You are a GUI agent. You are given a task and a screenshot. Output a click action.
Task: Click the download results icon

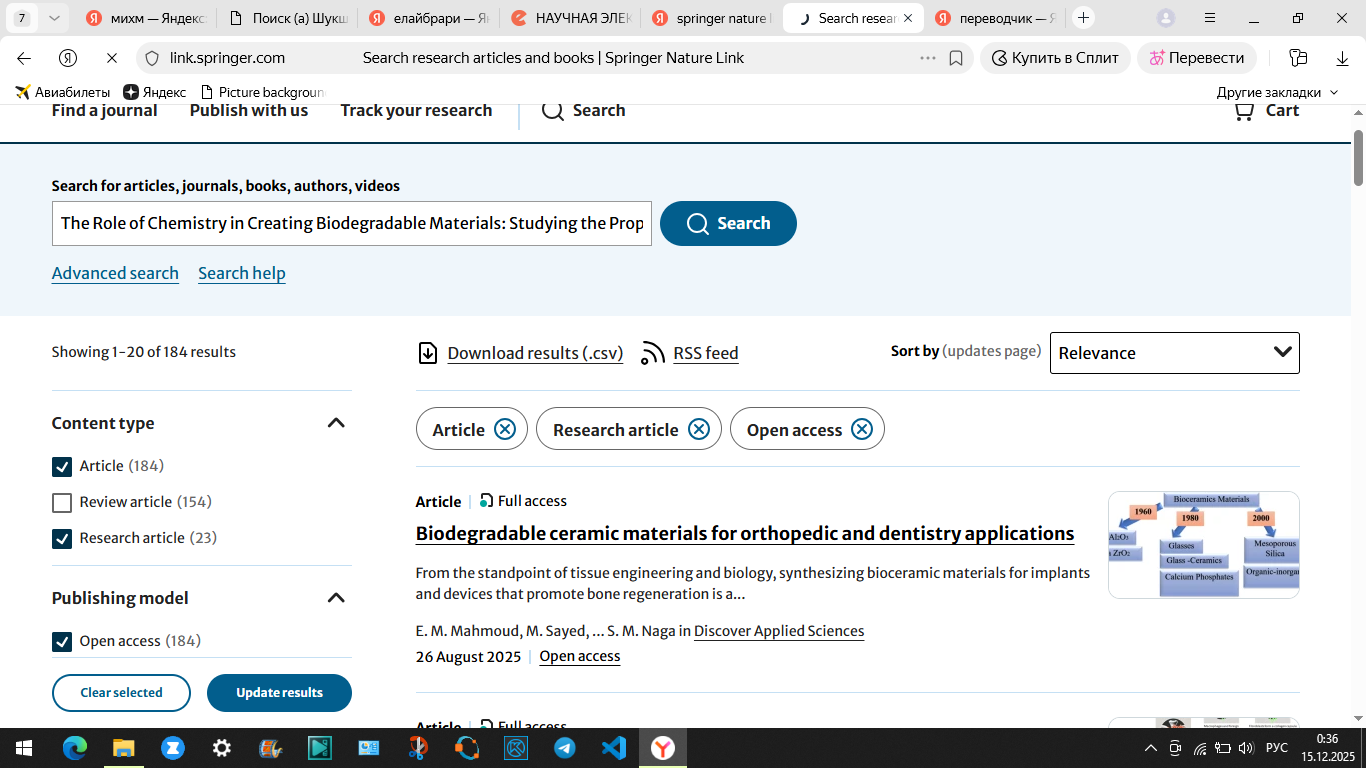428,353
